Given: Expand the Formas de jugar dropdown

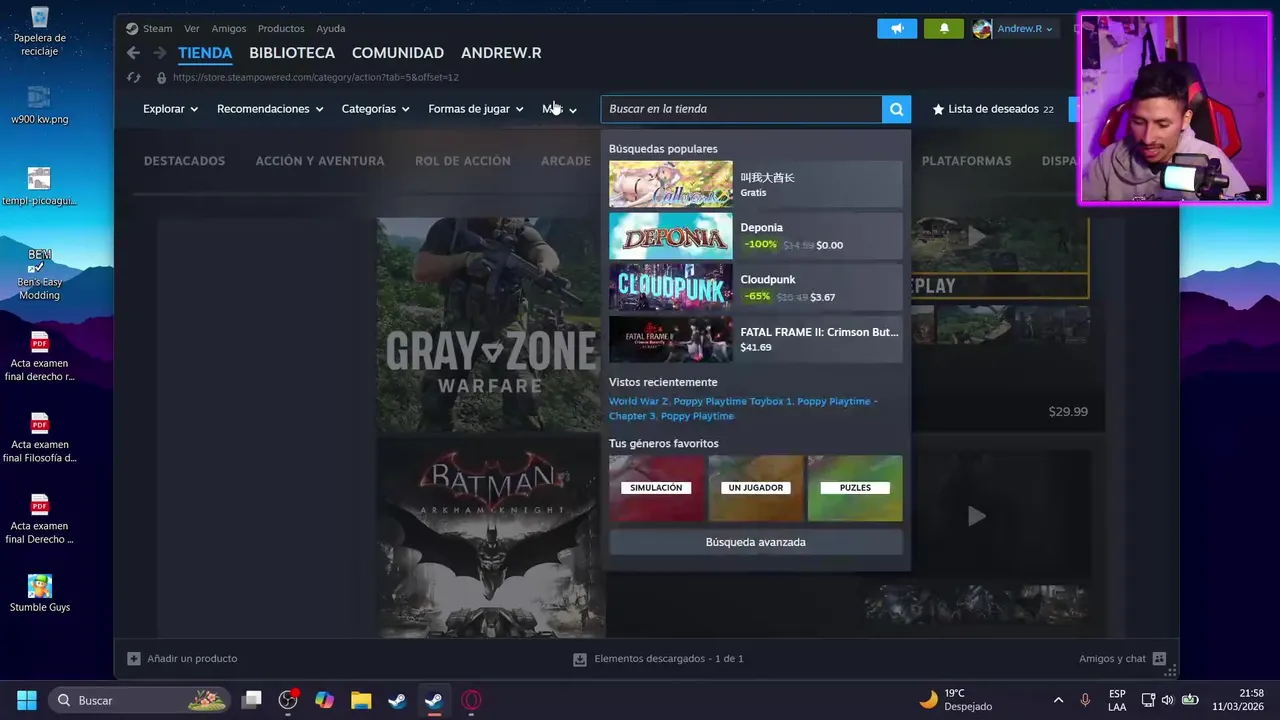Looking at the screenshot, I should click(x=476, y=109).
